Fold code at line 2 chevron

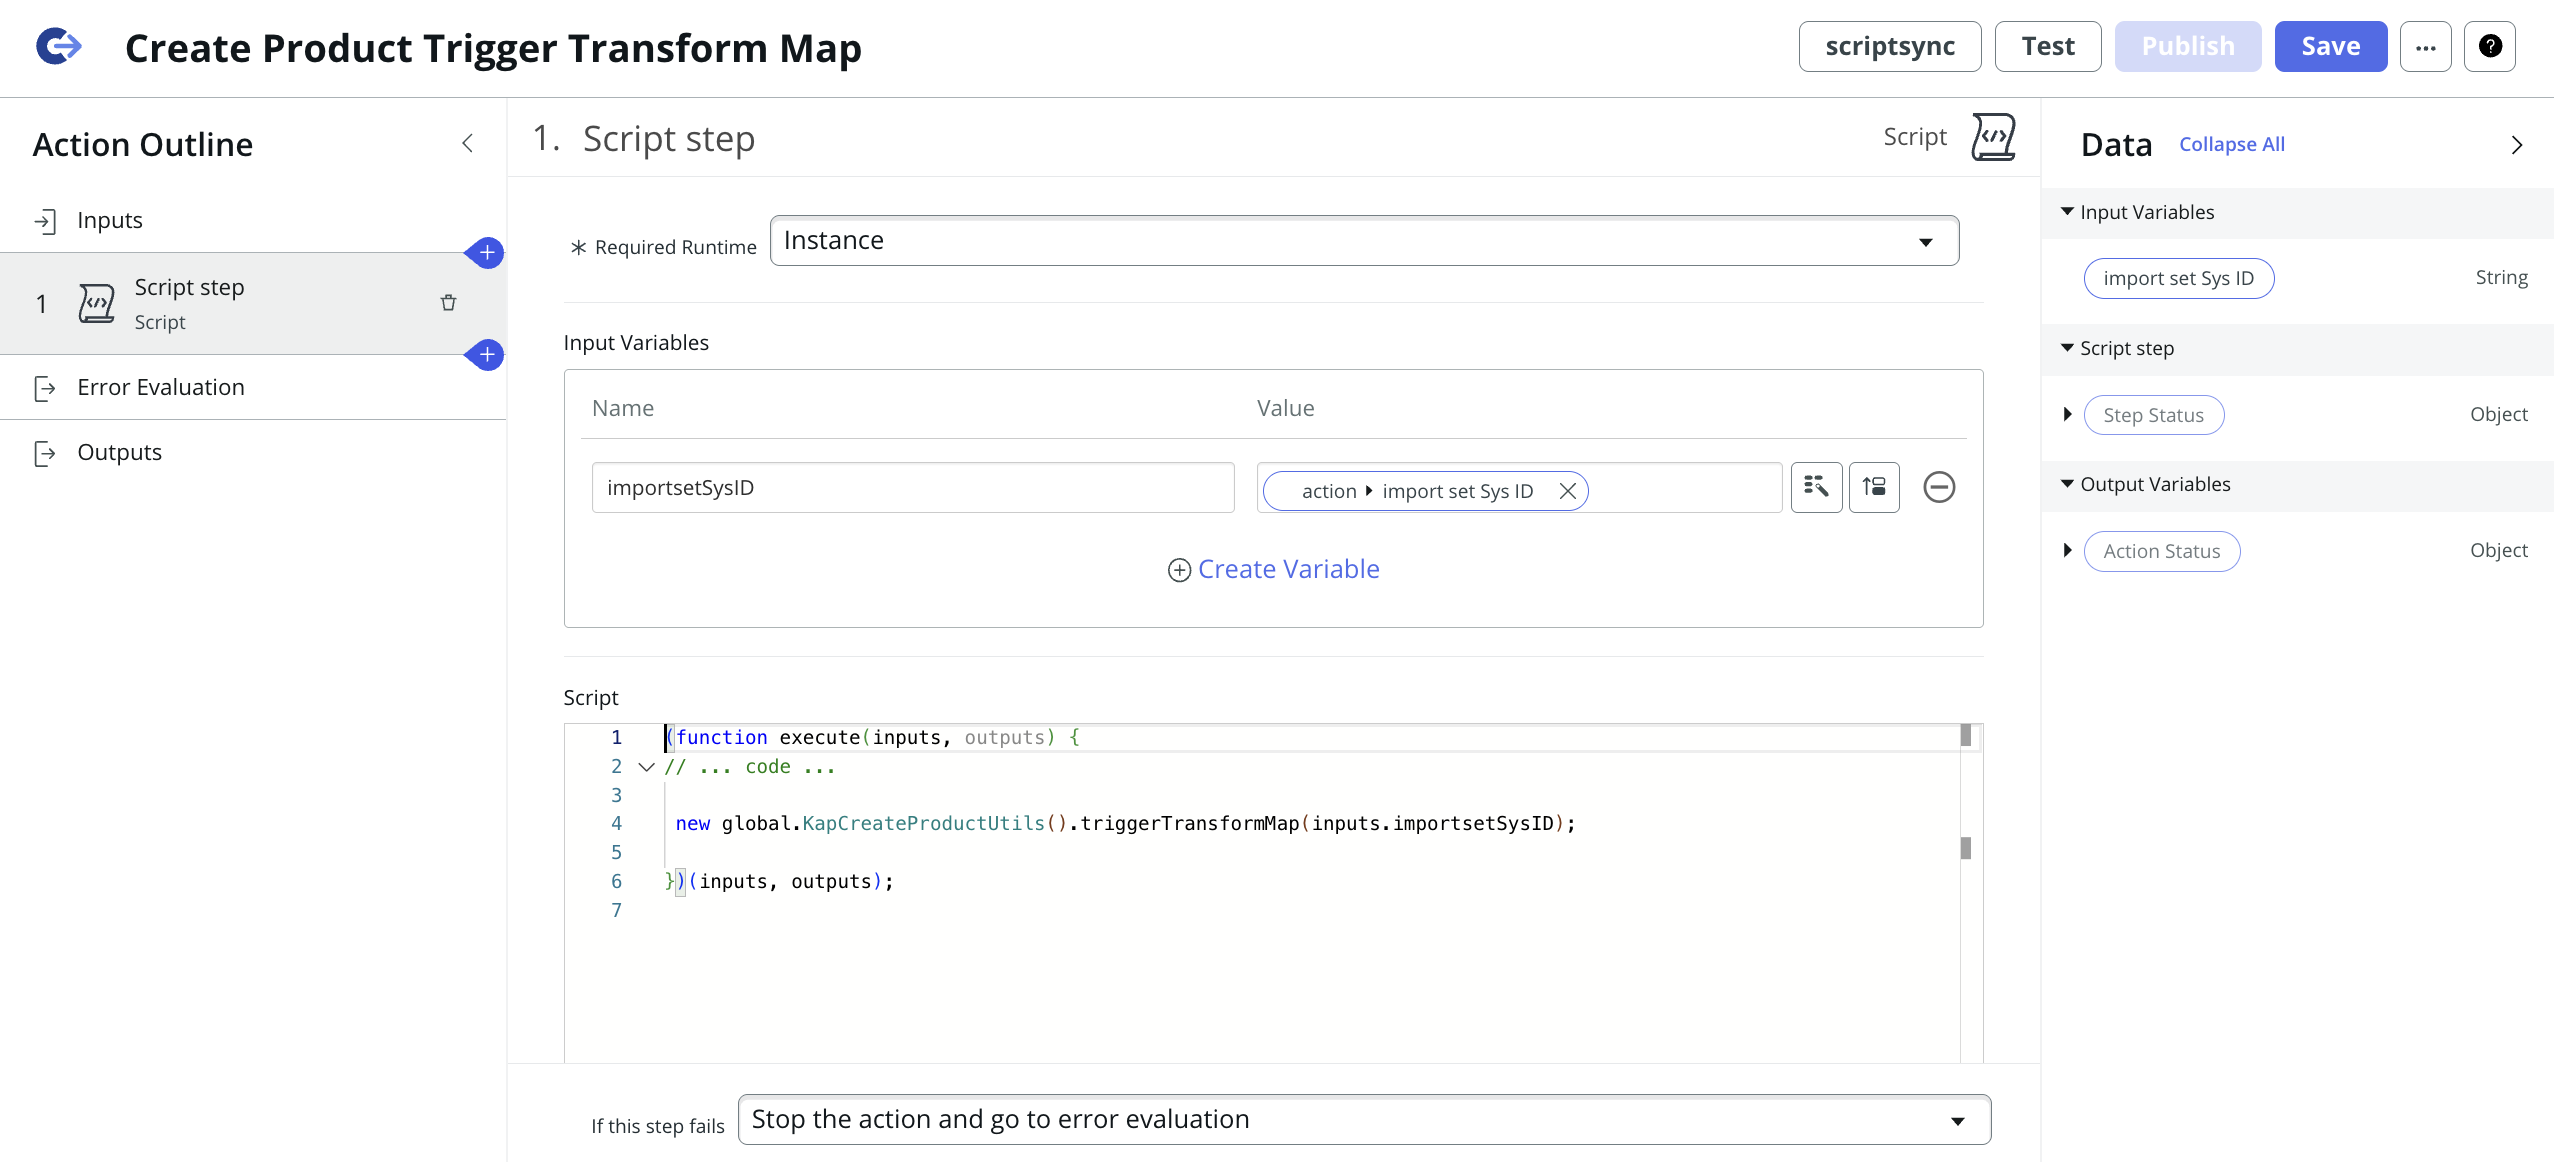click(646, 767)
